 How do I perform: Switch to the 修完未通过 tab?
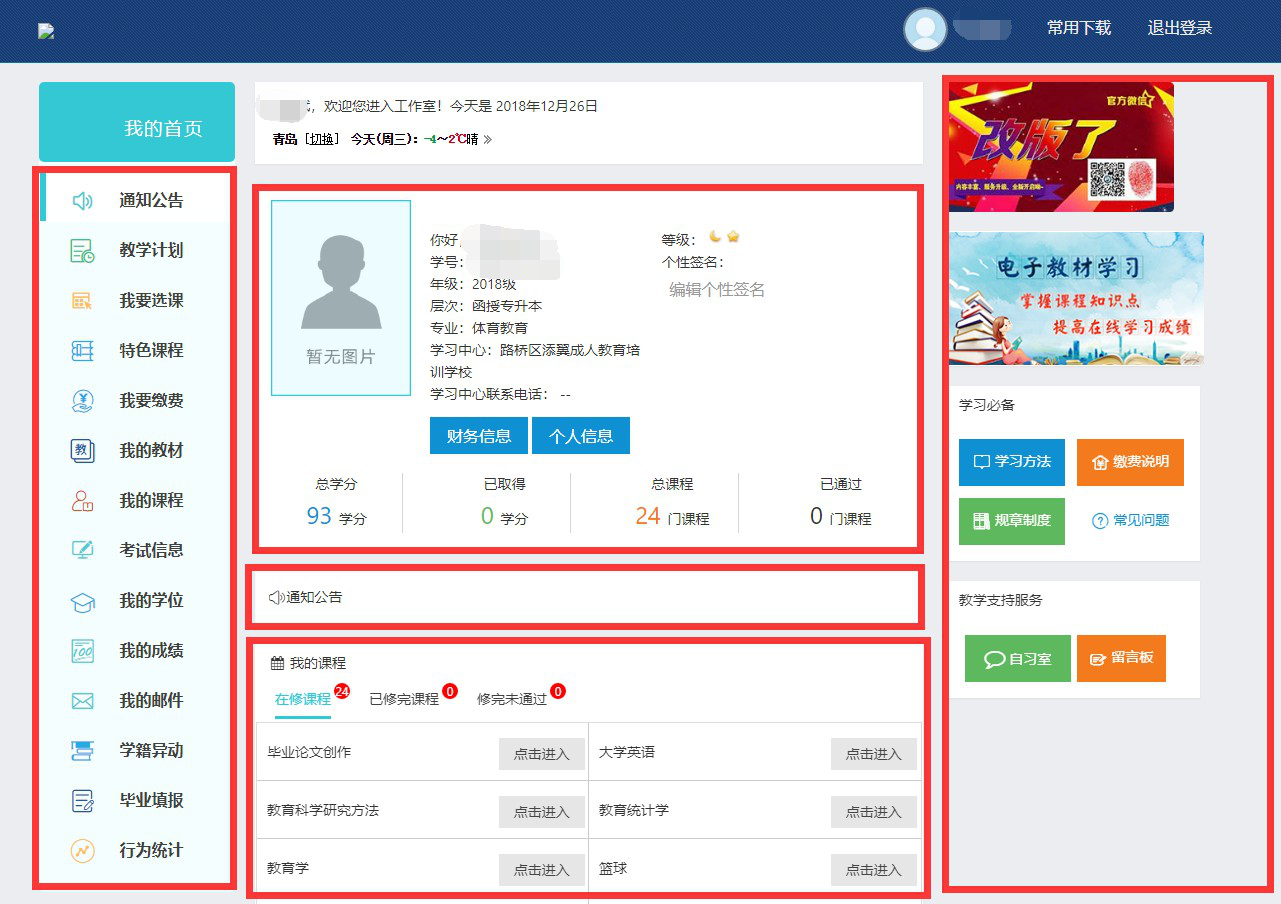[x=512, y=699]
